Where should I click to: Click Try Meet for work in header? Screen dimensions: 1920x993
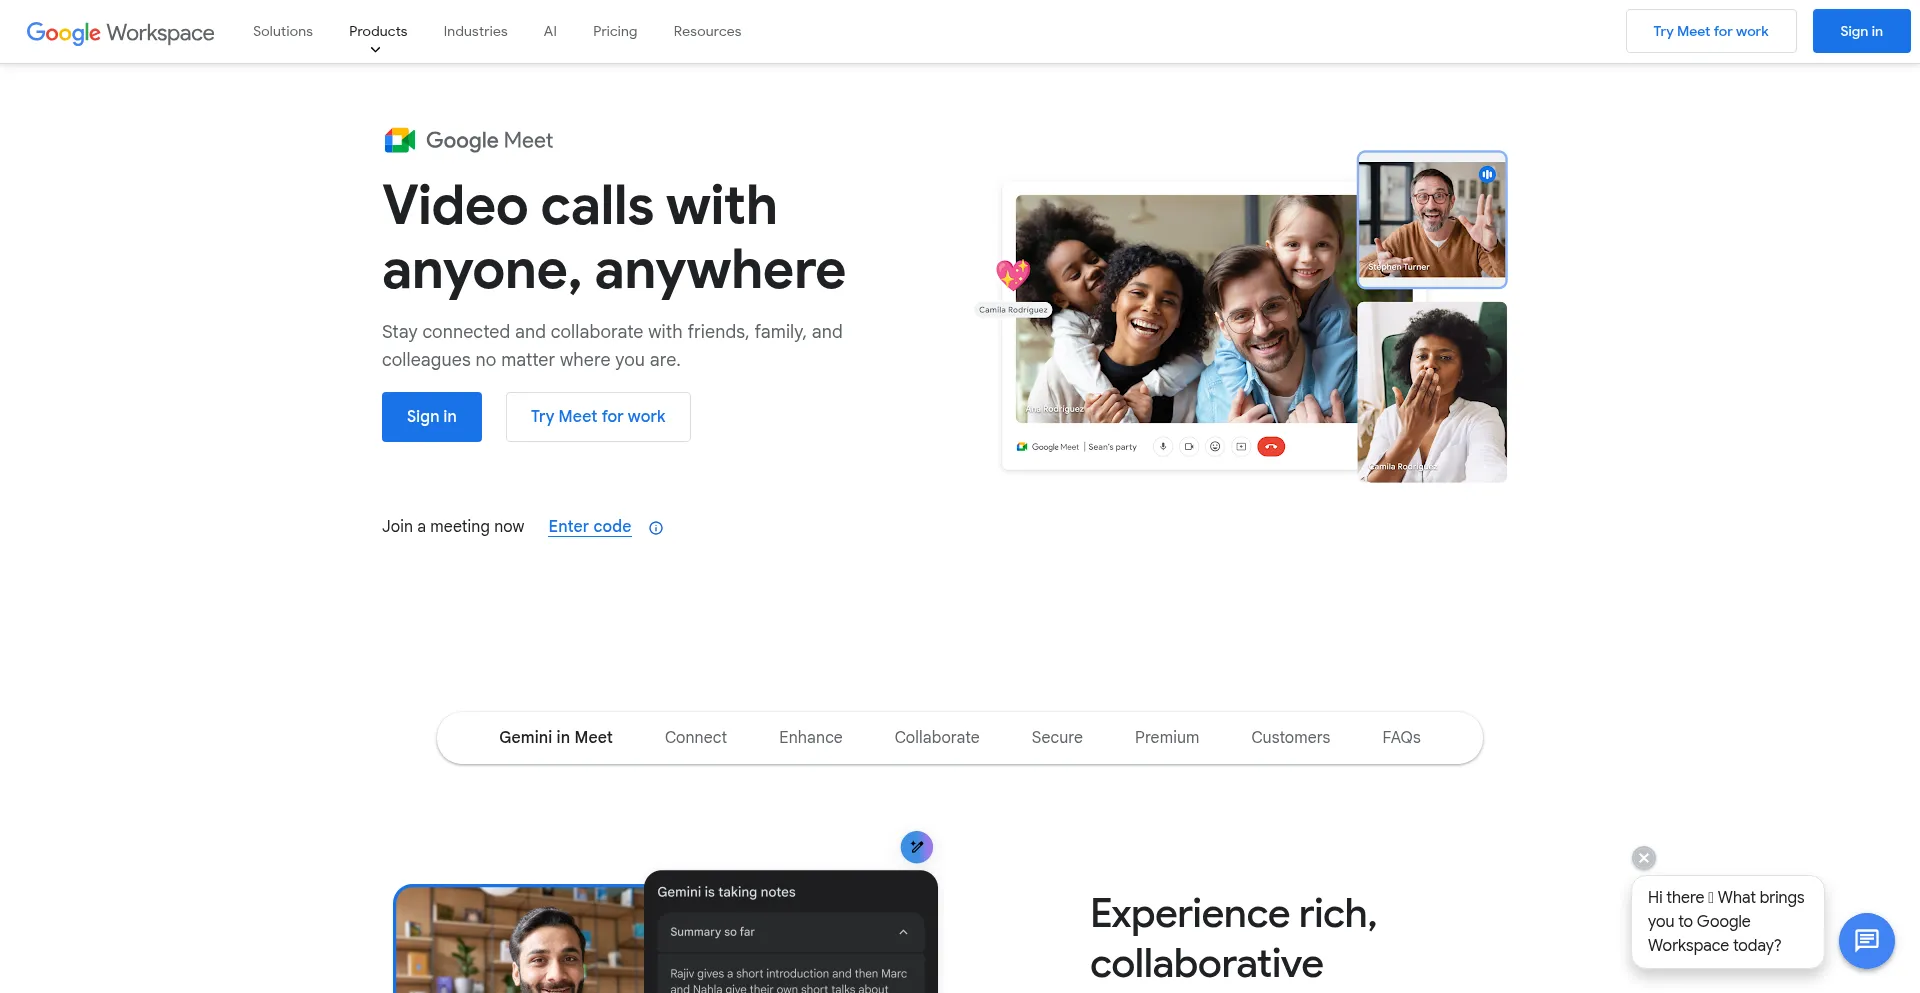tap(1710, 32)
